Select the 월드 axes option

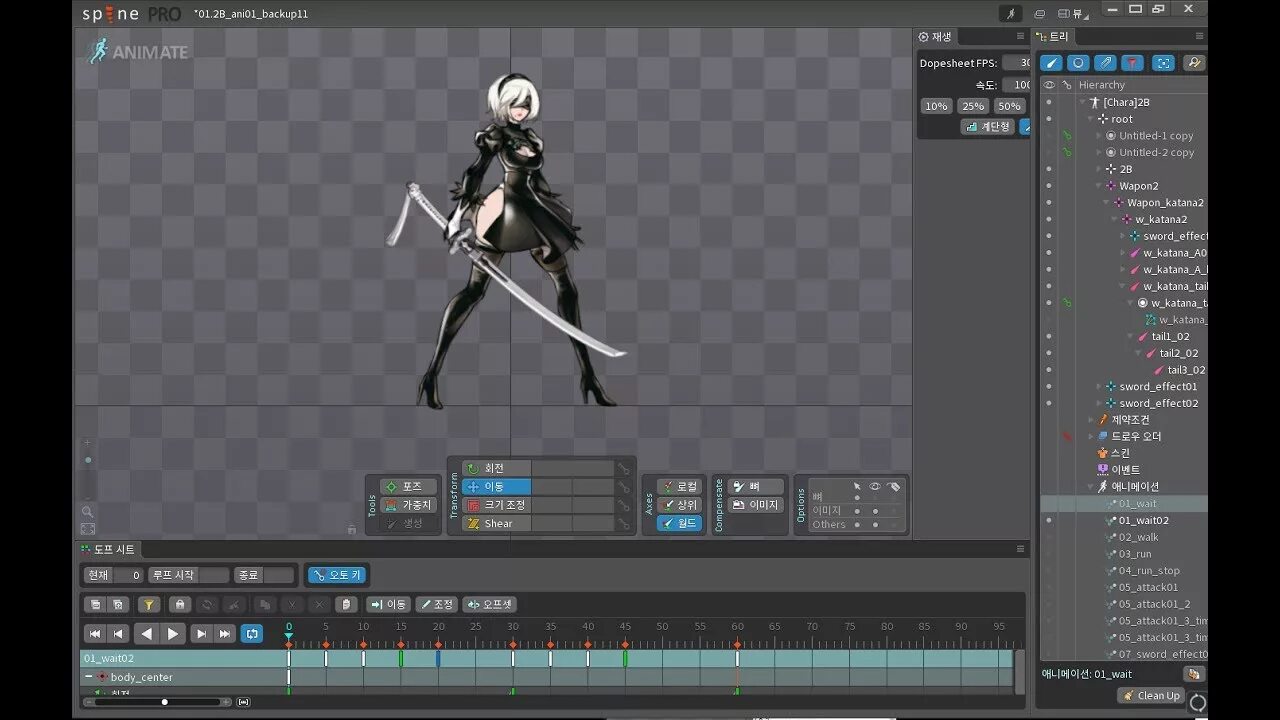[x=679, y=523]
